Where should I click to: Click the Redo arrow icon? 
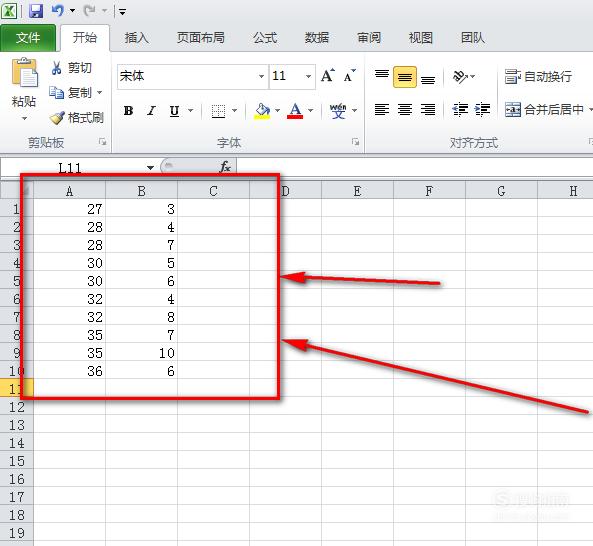90,11
